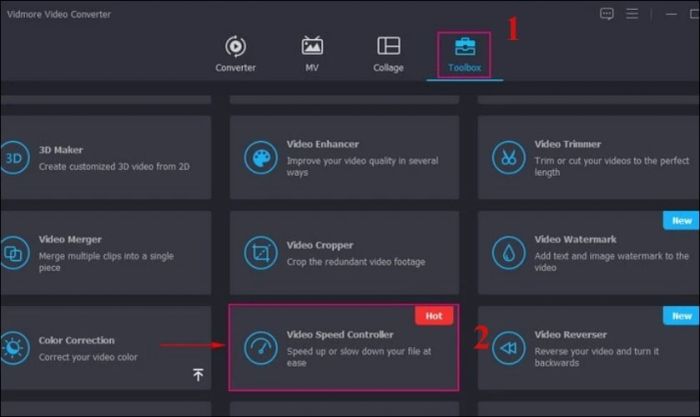Open the MV tab
Screen dimensions: 700x417
tap(312, 54)
